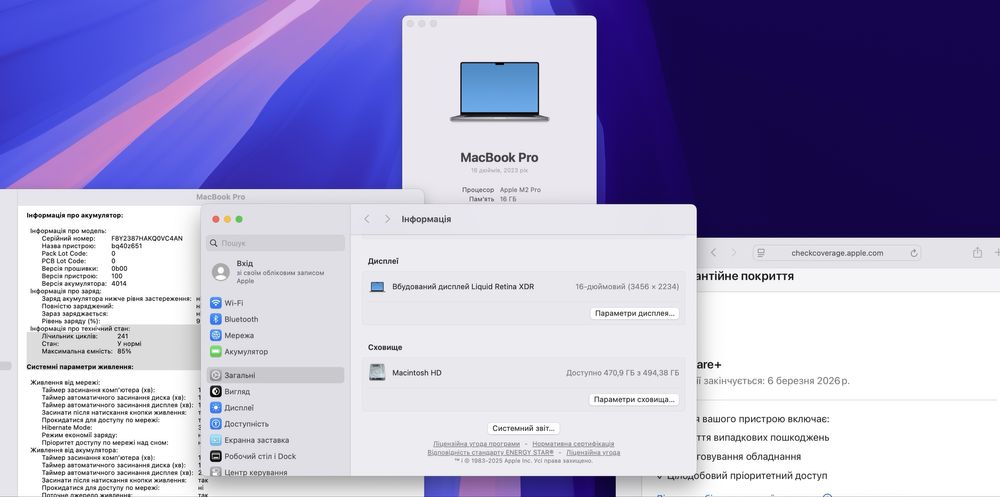Click the built-in display laptop icon

click(x=378, y=287)
